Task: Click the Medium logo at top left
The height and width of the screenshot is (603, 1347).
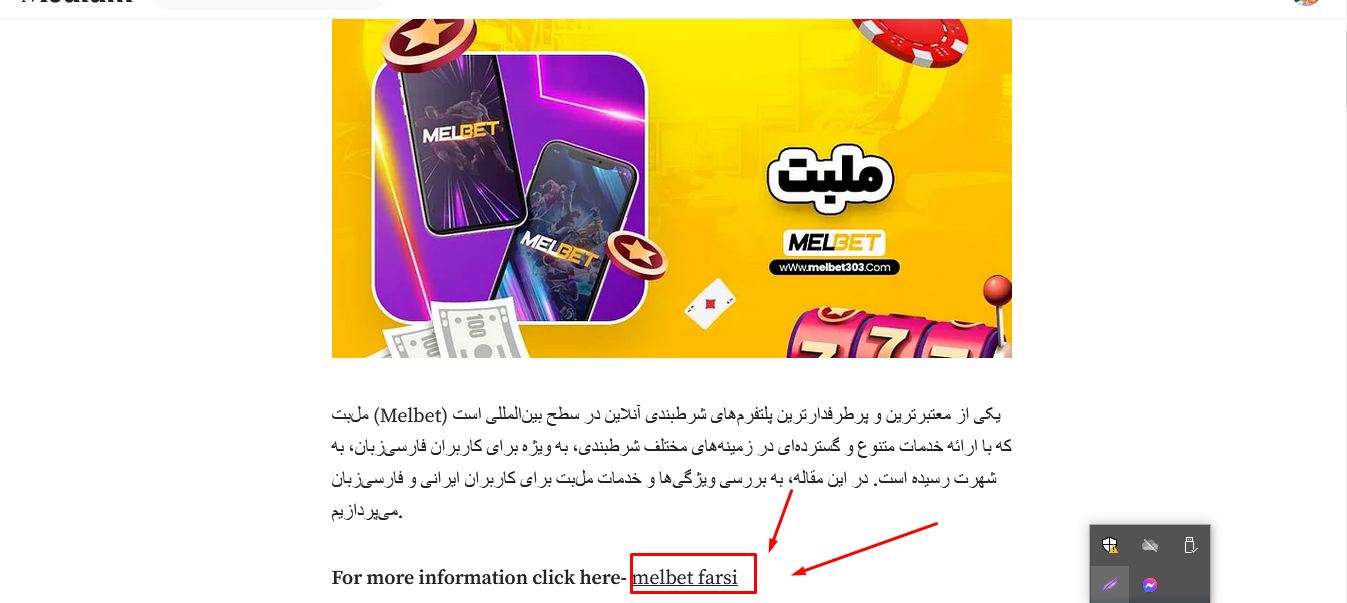Action: [76, 3]
